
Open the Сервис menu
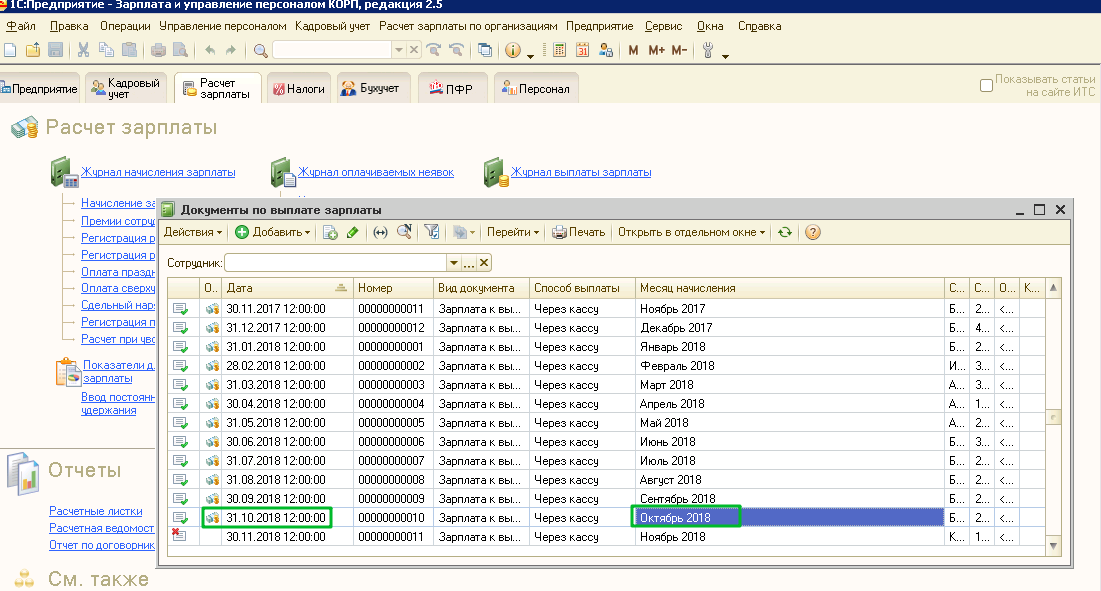(x=663, y=26)
